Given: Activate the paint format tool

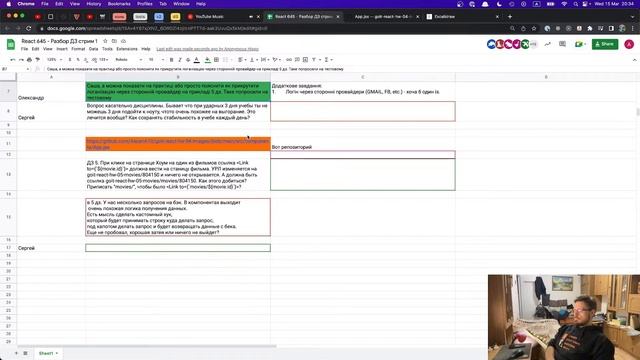Looking at the screenshot, I should 38,60.
